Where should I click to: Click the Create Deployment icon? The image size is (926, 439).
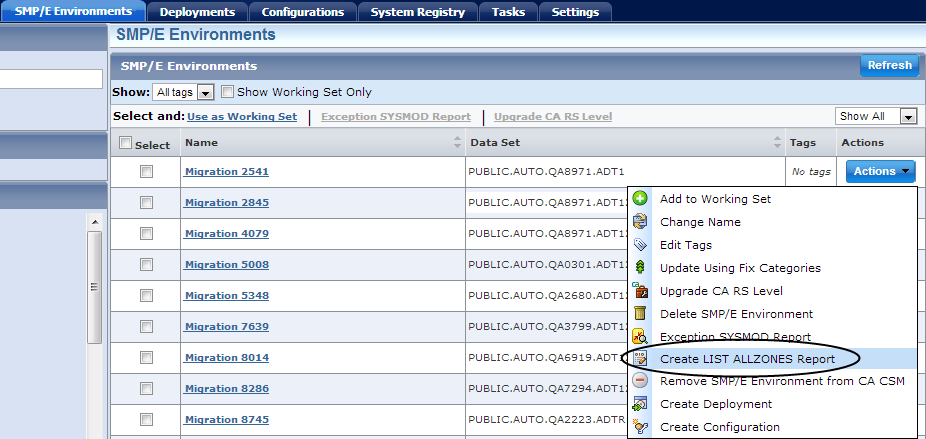point(640,404)
